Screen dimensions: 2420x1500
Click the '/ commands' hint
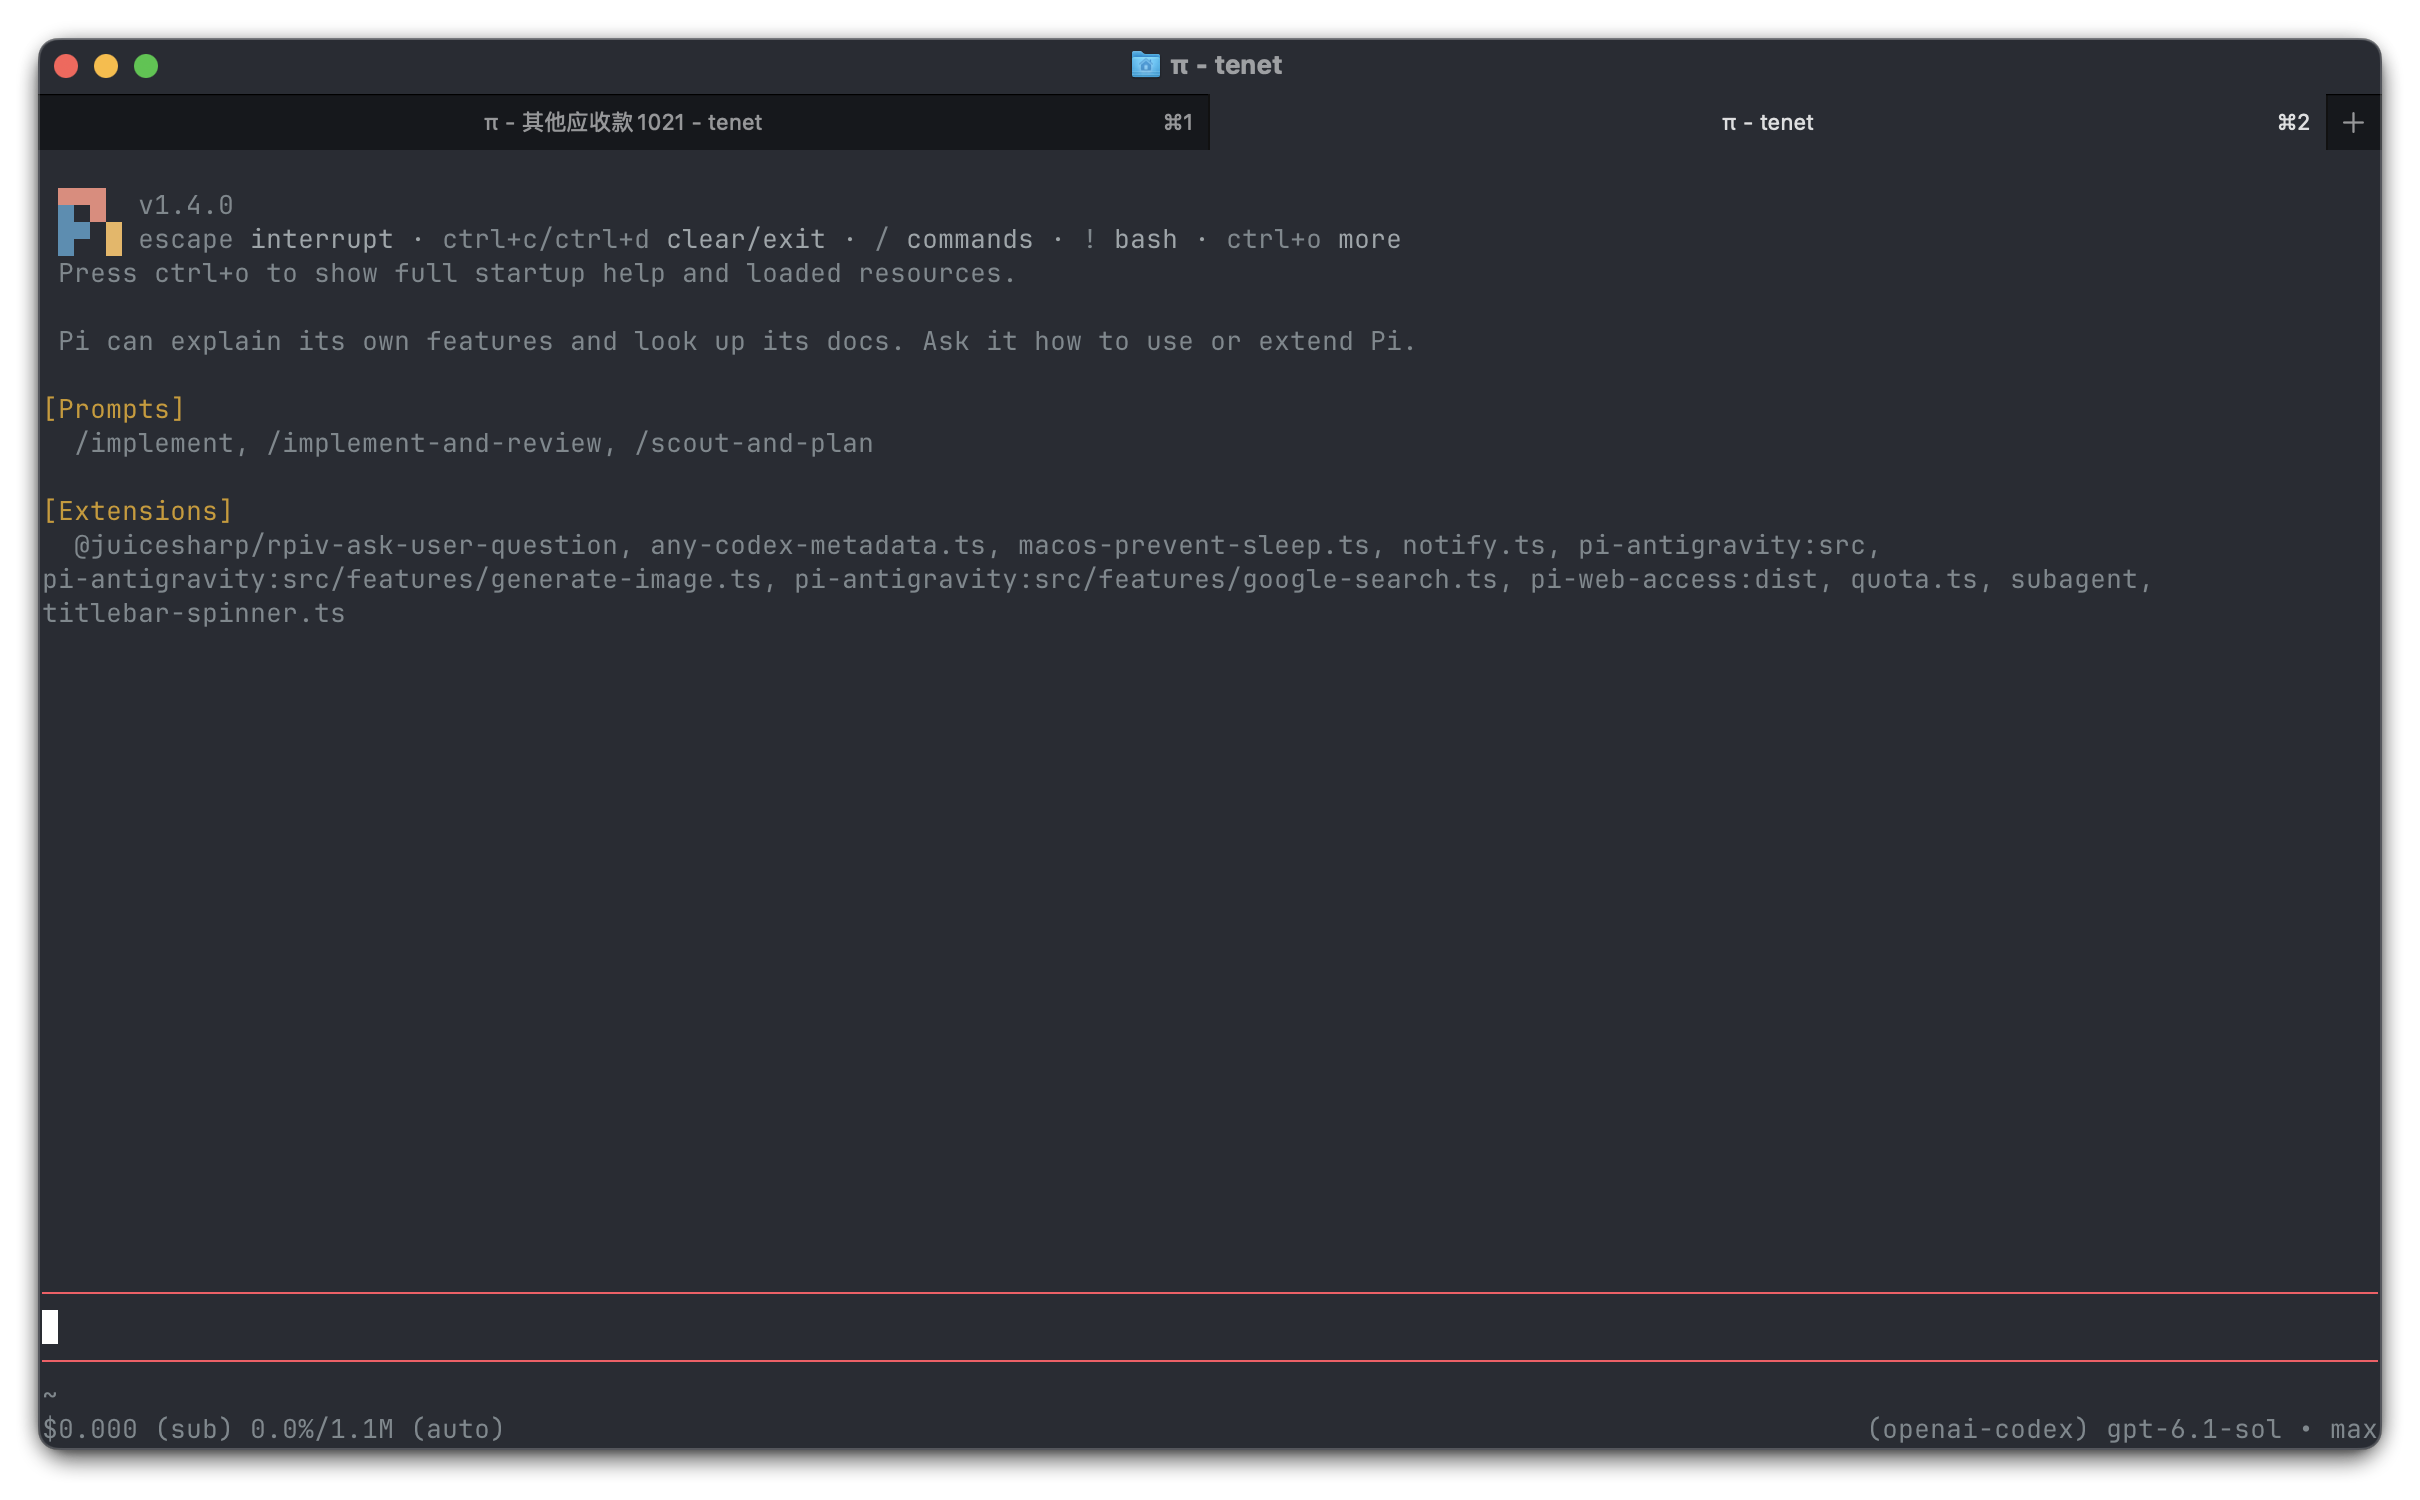pos(954,239)
